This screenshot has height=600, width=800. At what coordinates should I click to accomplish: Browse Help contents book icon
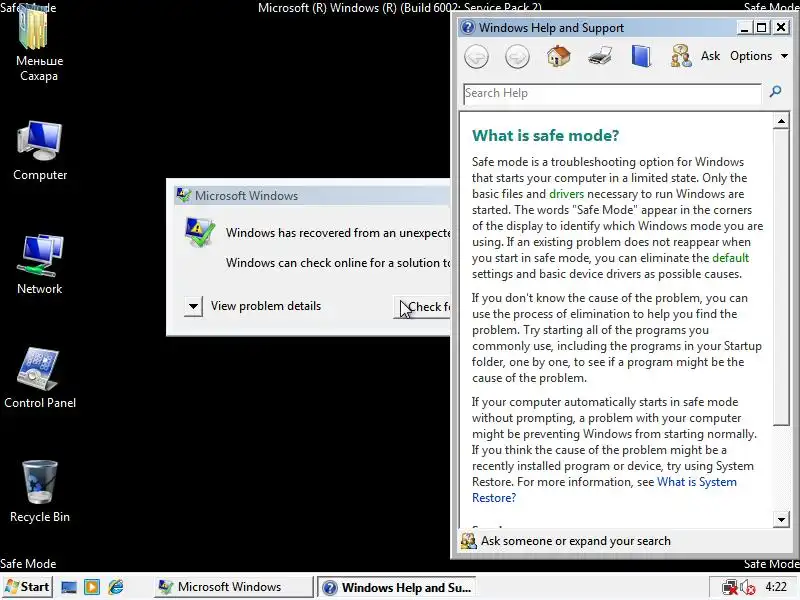641,56
